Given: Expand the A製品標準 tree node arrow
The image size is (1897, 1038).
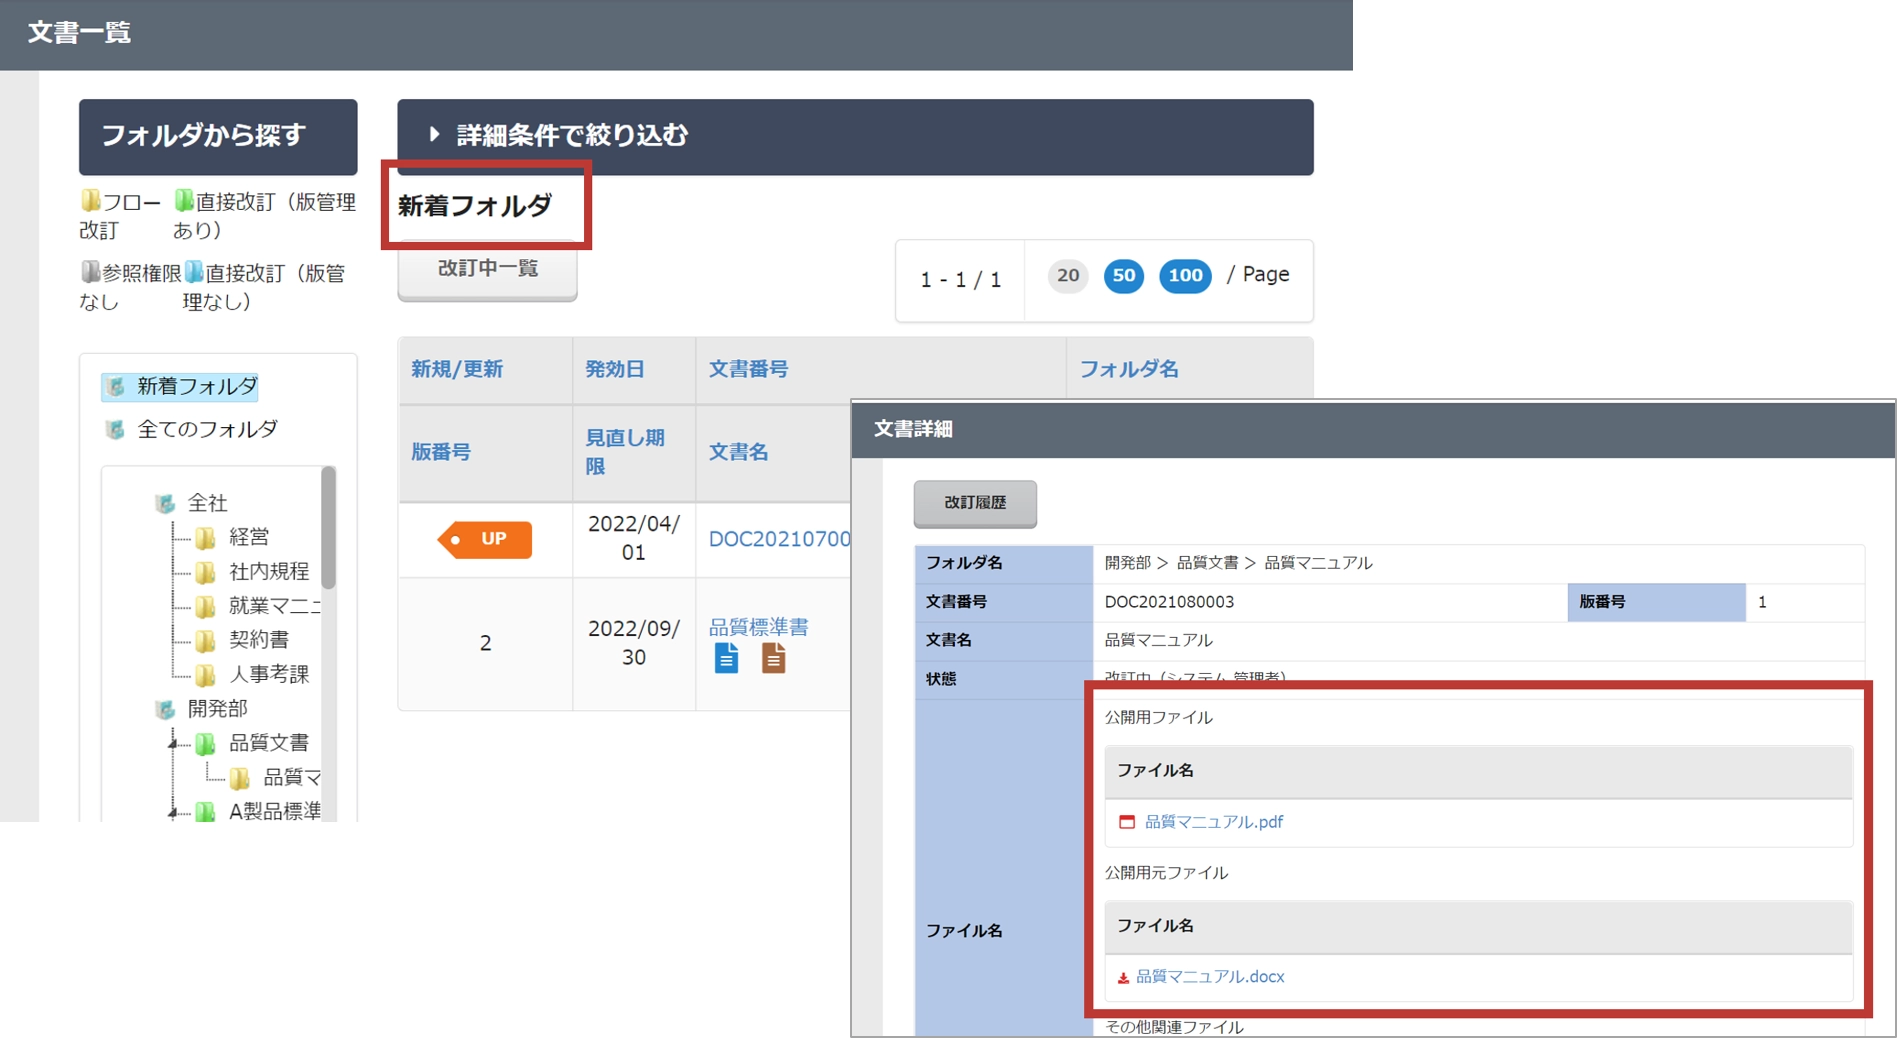Looking at the screenshot, I should click(173, 812).
